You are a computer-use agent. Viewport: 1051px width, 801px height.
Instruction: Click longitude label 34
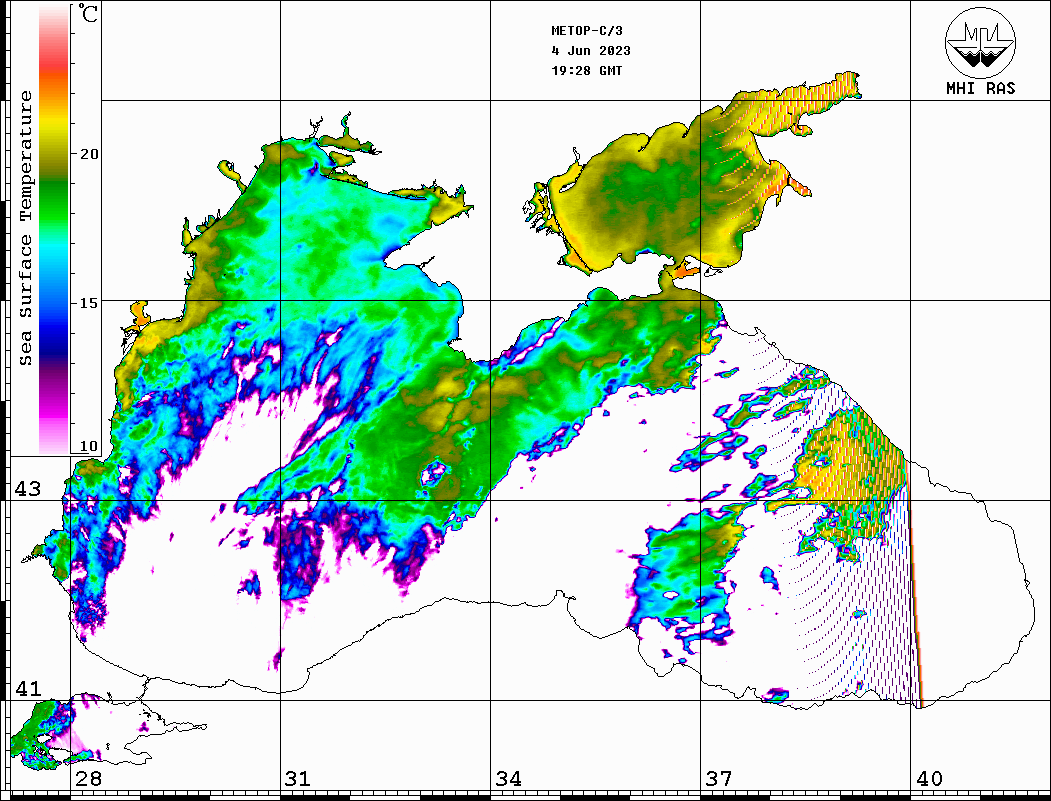[509, 778]
